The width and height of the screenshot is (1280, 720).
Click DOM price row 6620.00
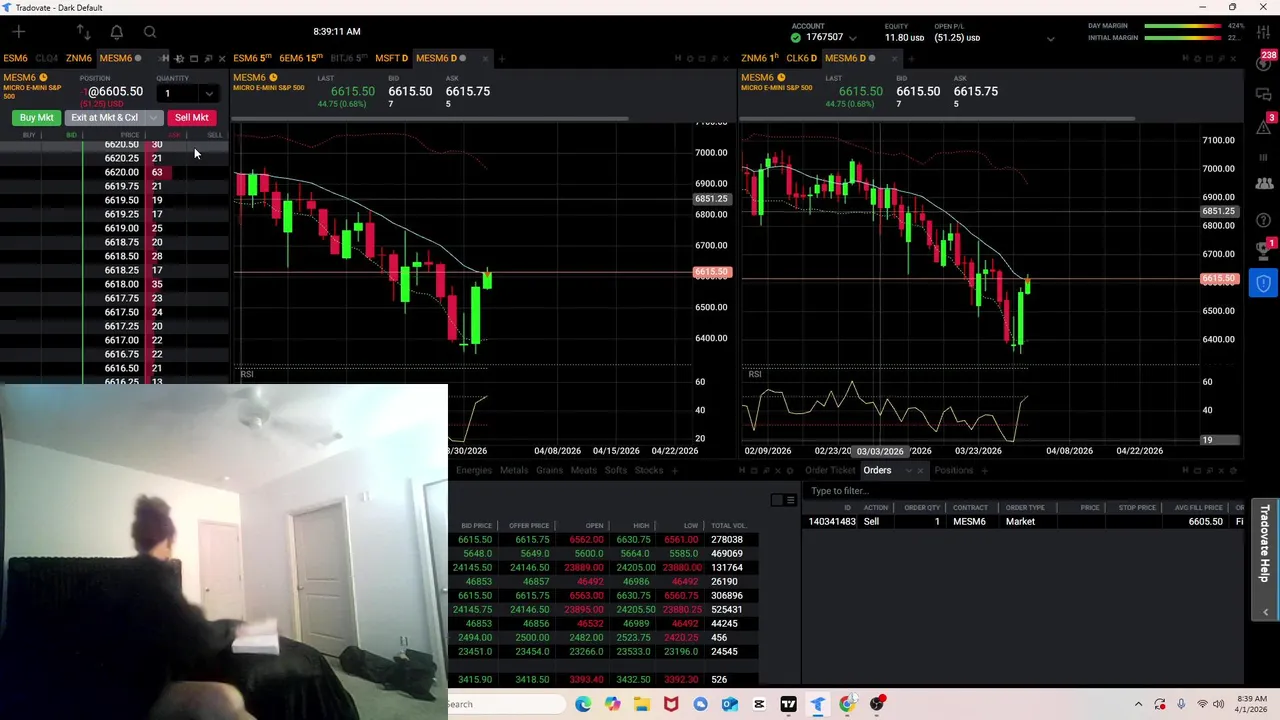click(114, 172)
